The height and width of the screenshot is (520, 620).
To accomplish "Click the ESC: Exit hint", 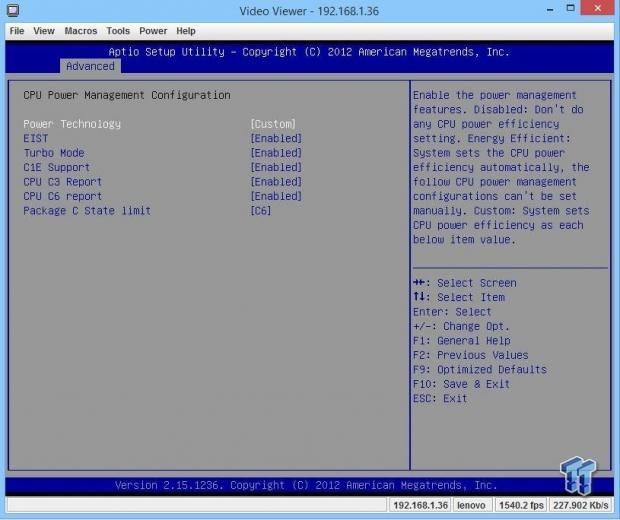I will tap(440, 398).
